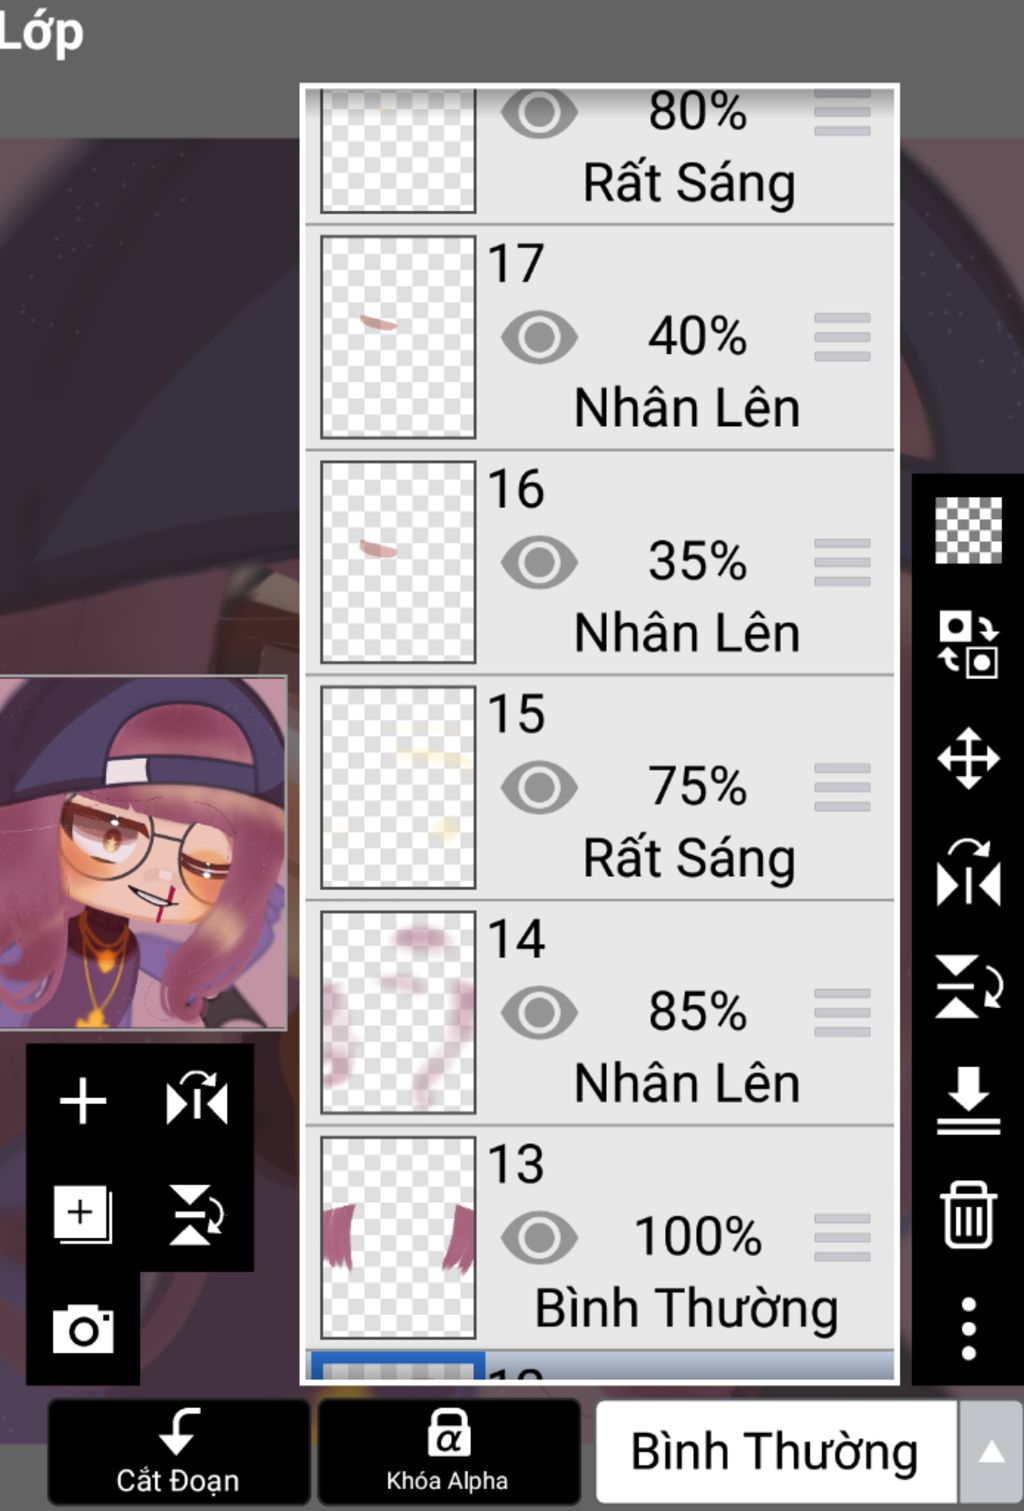
Task: Open the three-dot more options menu
Action: tap(968, 1329)
